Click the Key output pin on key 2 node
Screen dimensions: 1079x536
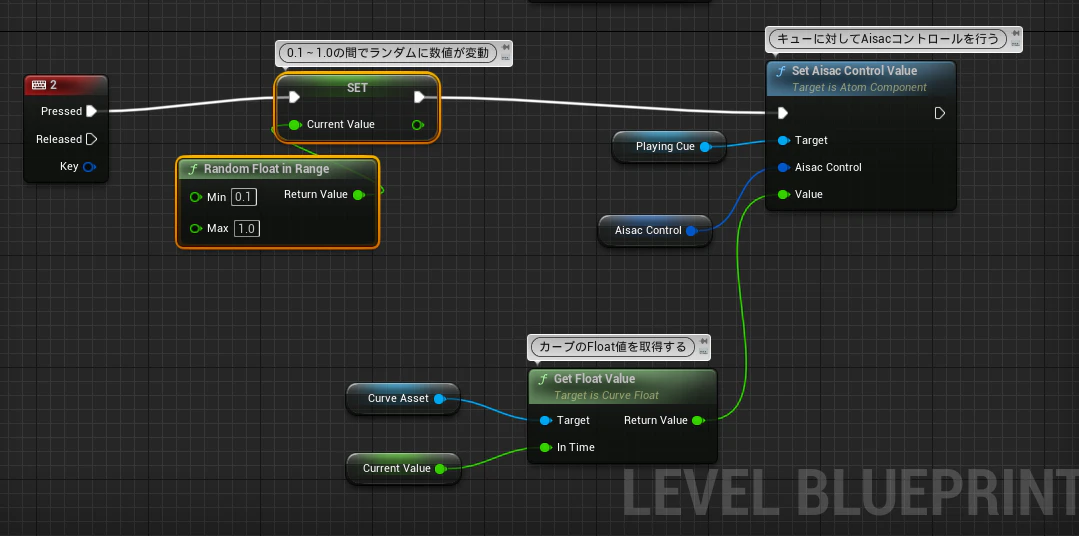(x=89, y=167)
